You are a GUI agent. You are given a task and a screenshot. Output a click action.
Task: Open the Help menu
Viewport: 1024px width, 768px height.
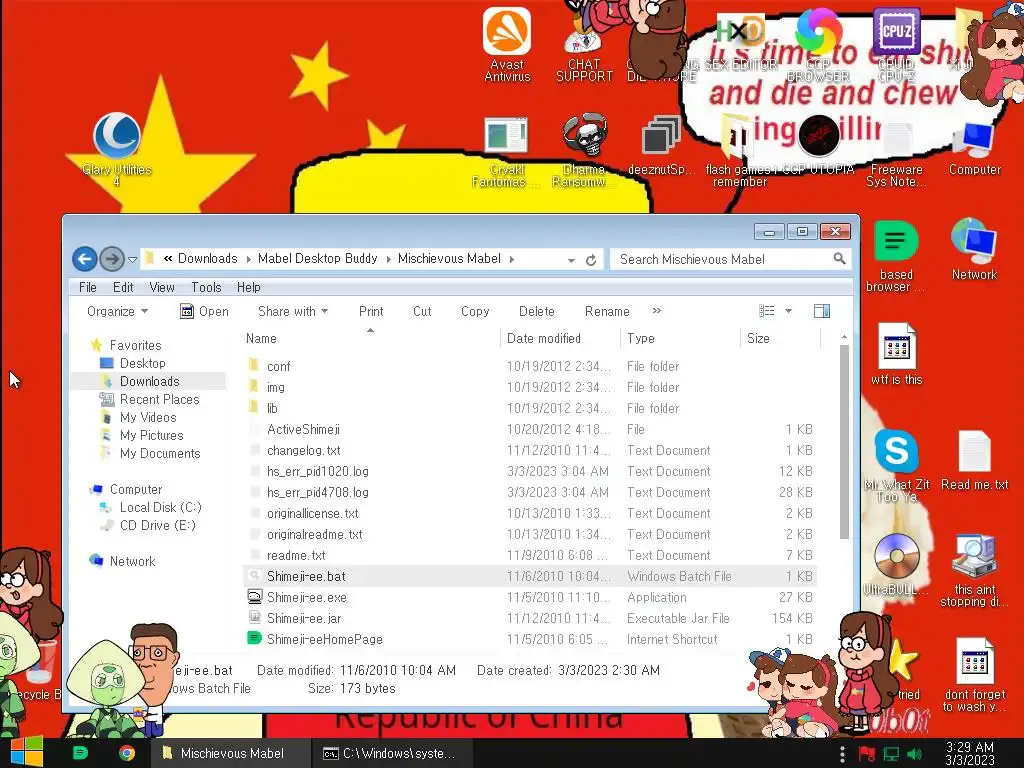[x=248, y=287]
